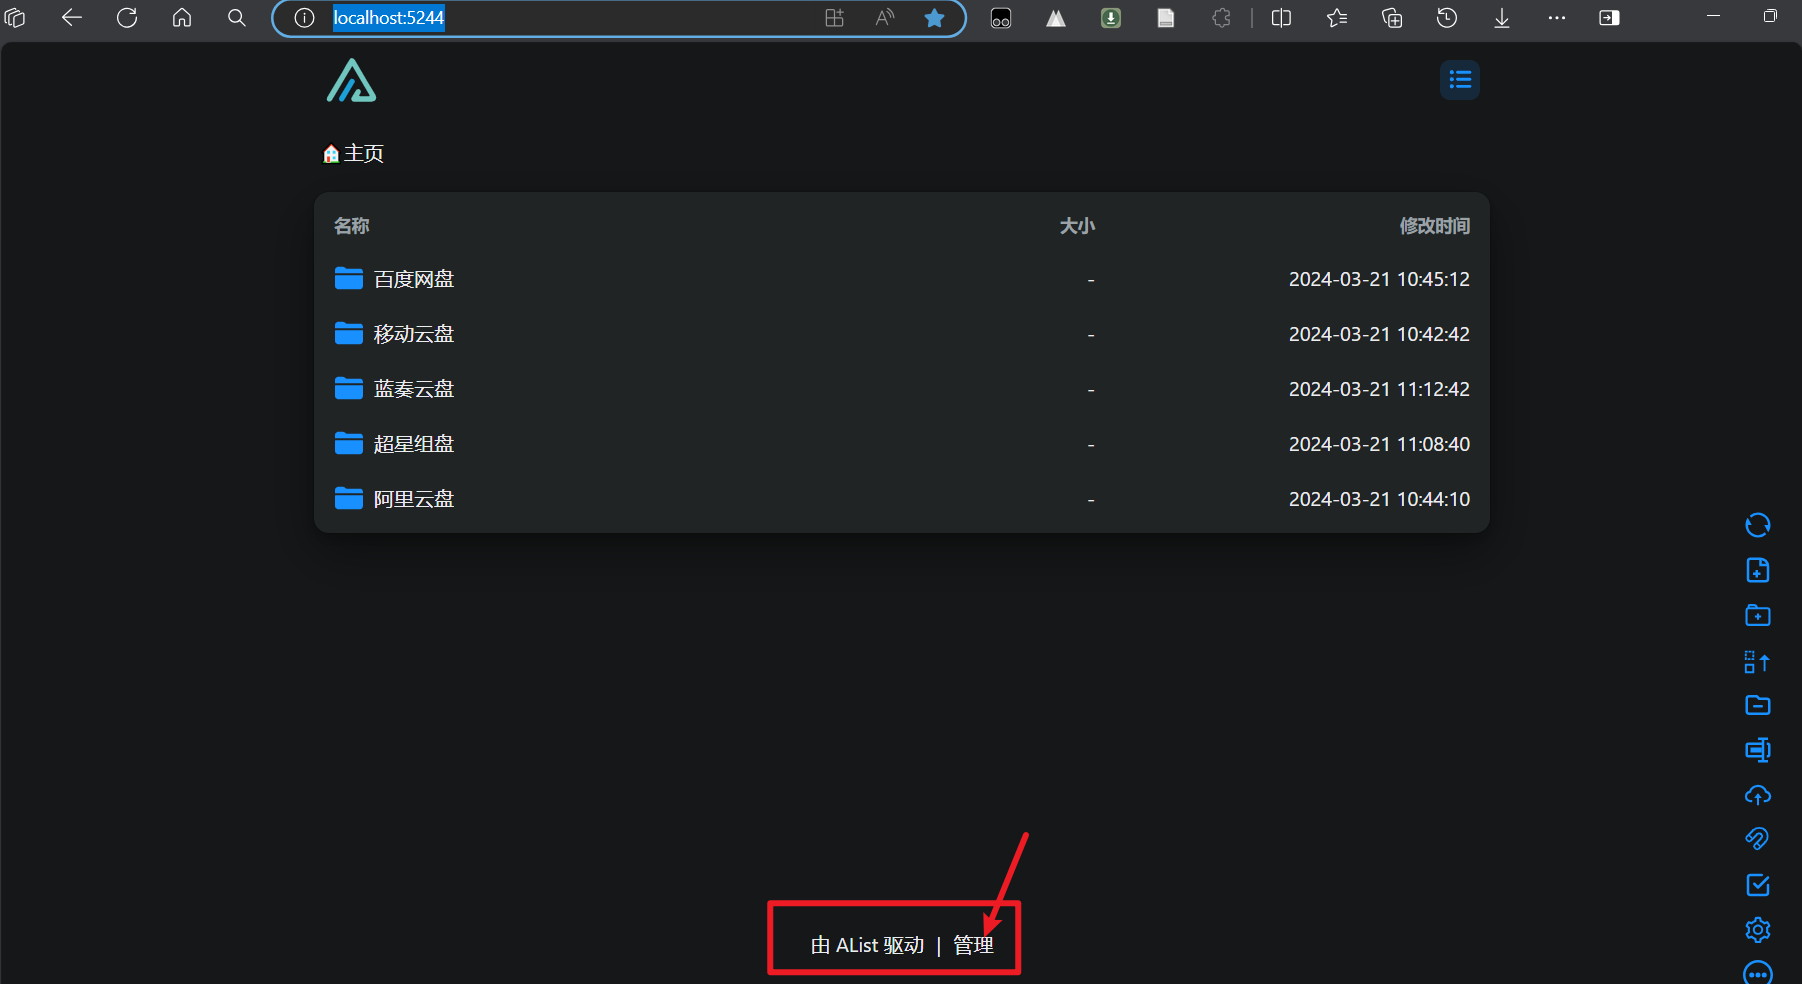The image size is (1802, 984).
Task: Click the 阿里云盘 folder icon
Action: click(x=349, y=498)
